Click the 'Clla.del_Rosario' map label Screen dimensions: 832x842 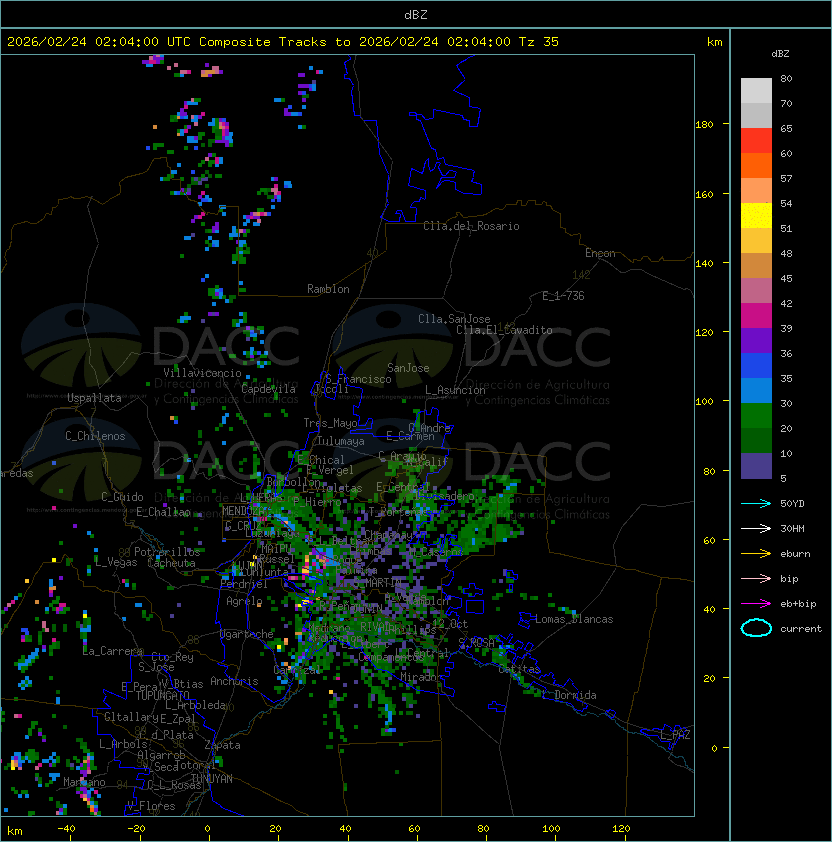point(471,226)
